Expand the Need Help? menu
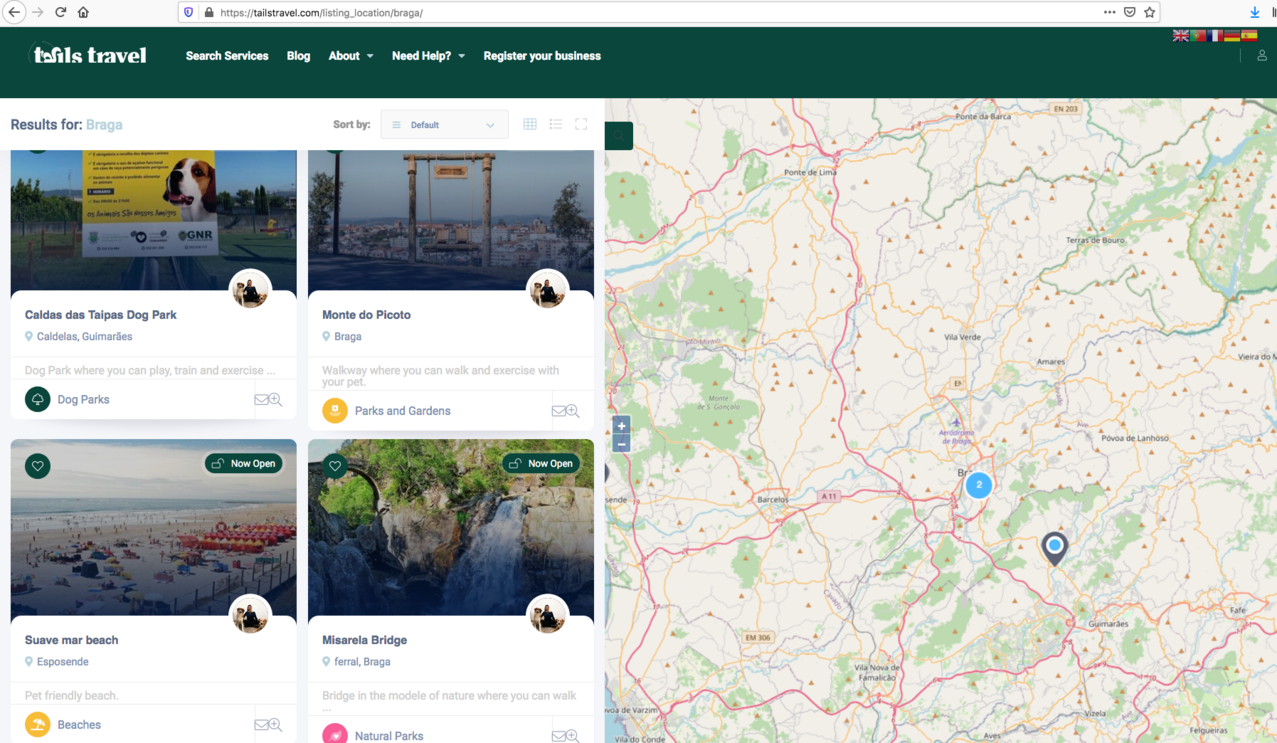 pyautogui.click(x=428, y=56)
